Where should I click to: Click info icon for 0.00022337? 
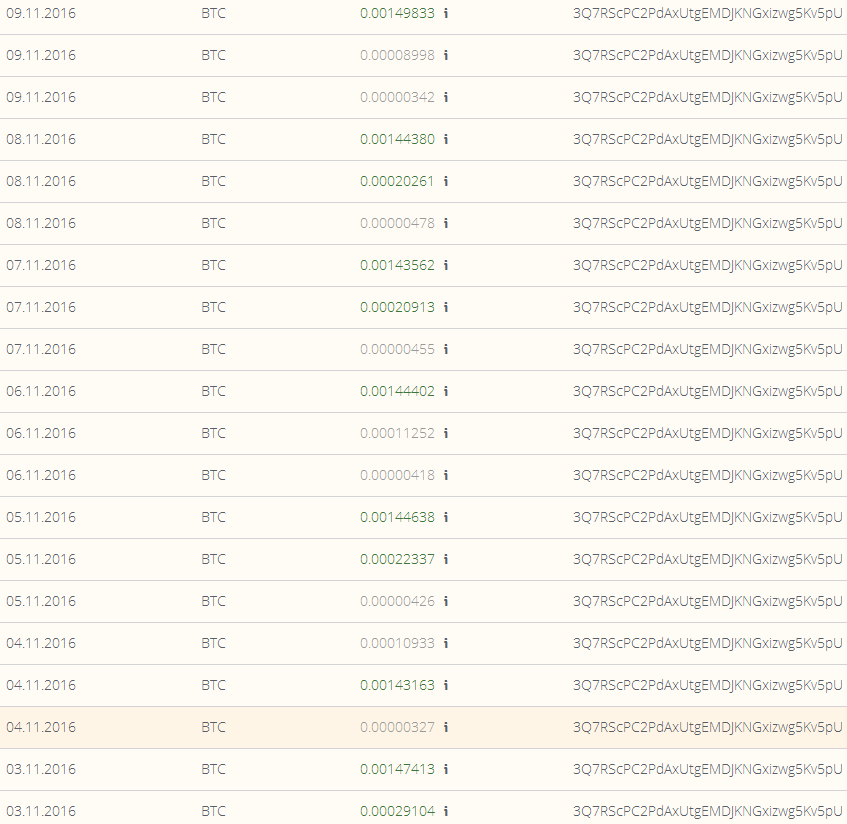click(x=446, y=559)
